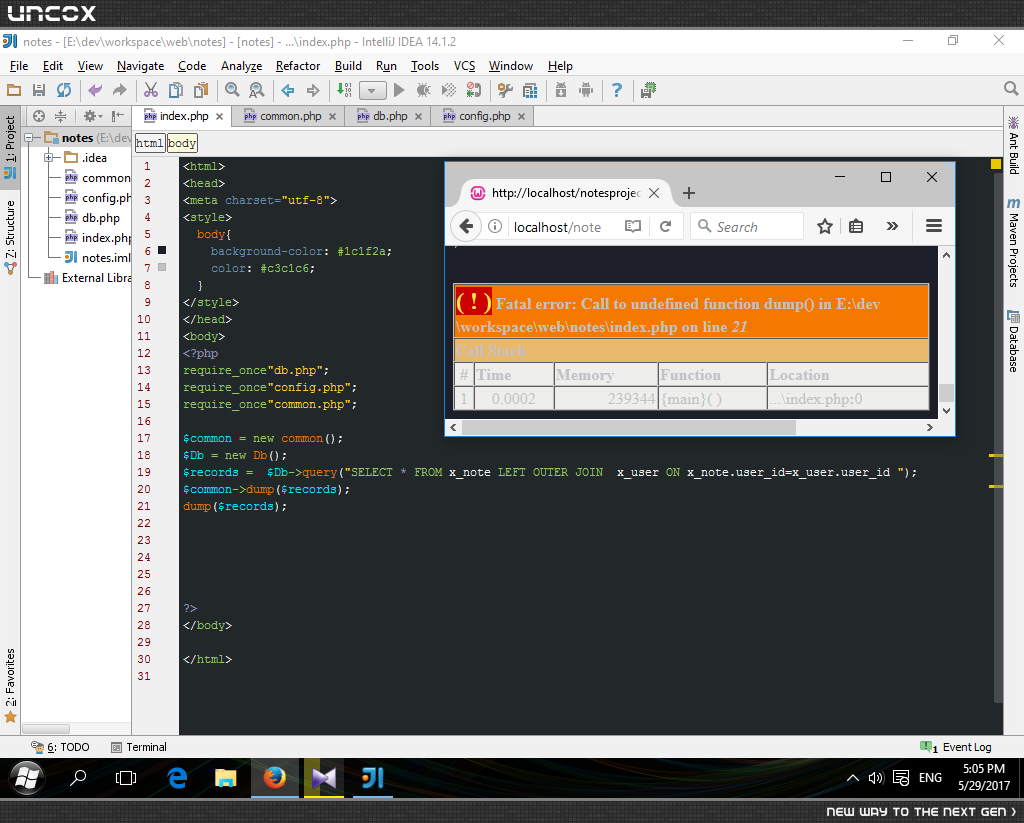The width and height of the screenshot is (1024, 823).
Task: Click the html breadcrumb
Action: point(150,143)
